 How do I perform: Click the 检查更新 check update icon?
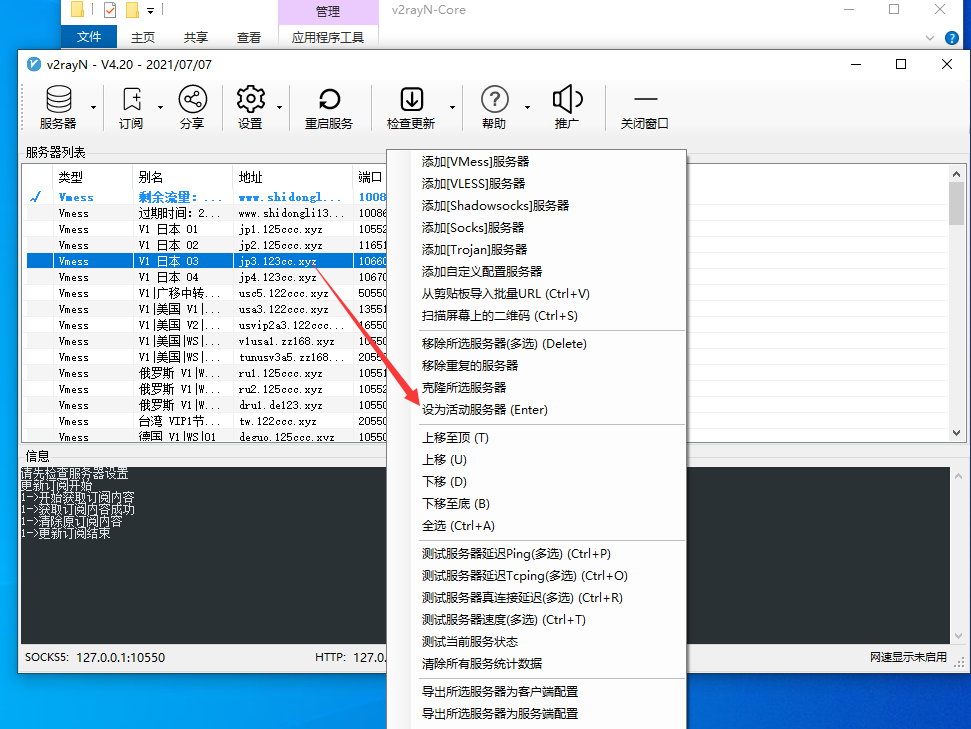411,107
